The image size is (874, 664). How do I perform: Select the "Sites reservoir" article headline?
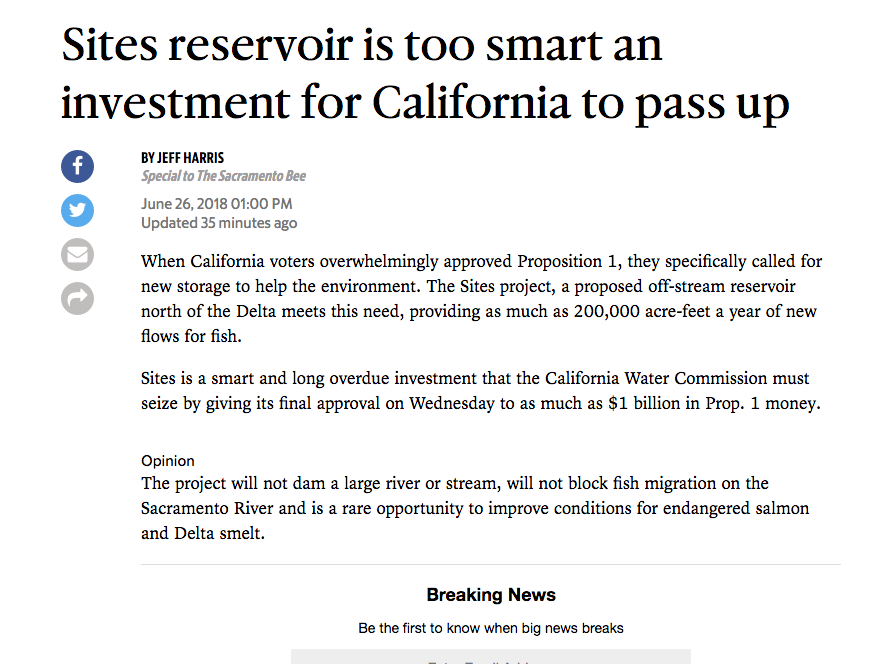pos(425,74)
